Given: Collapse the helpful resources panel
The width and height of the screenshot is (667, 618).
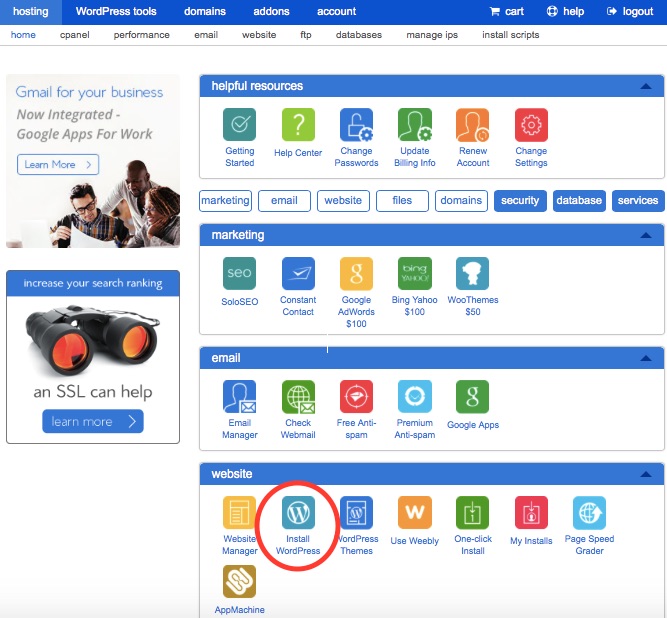Looking at the screenshot, I should click(646, 86).
